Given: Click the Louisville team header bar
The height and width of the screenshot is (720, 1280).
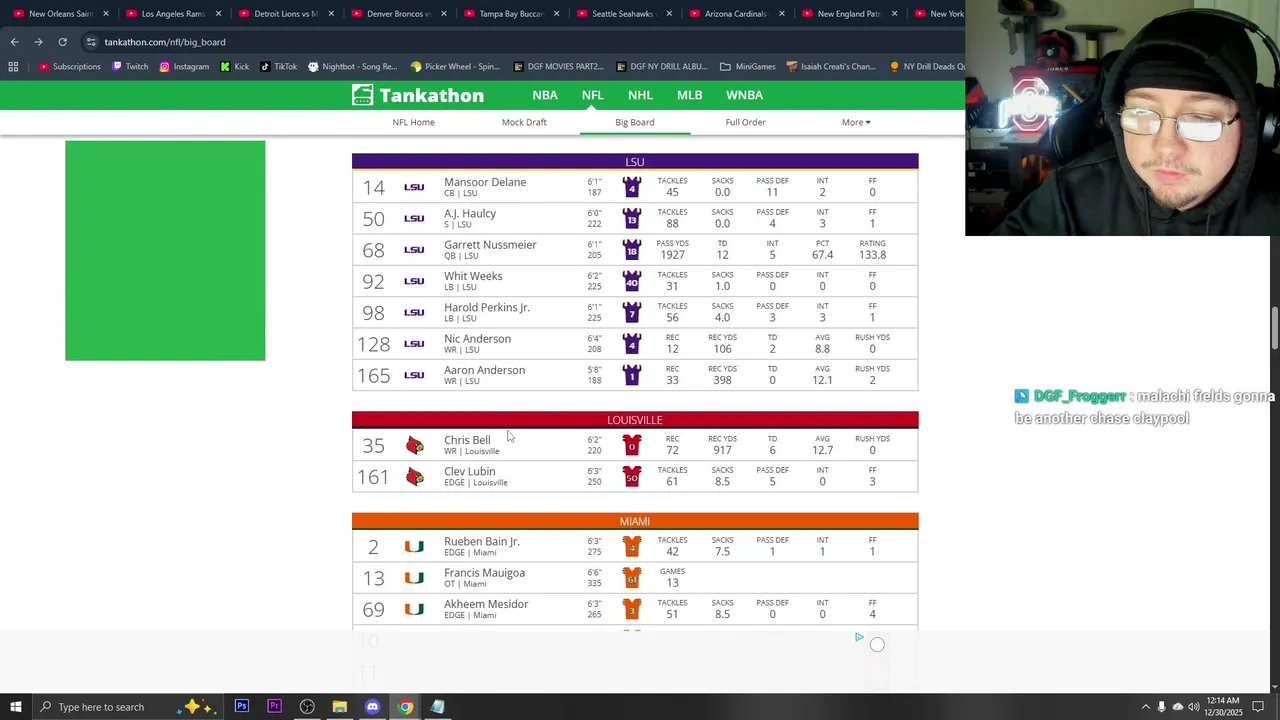Looking at the screenshot, I should (635, 420).
